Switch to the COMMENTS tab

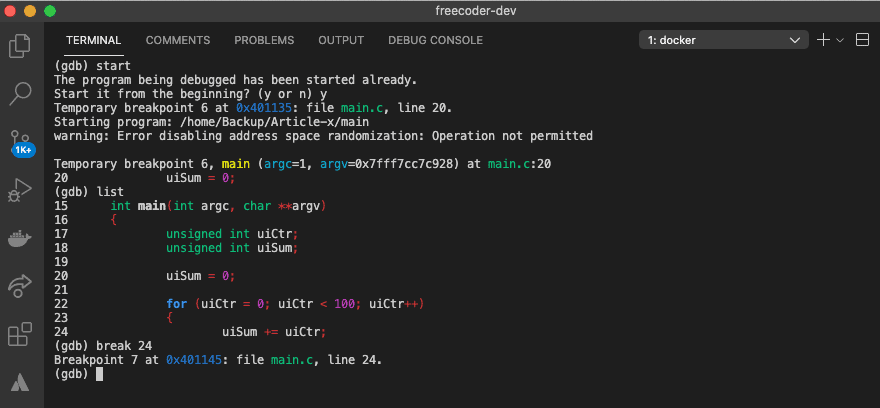click(178, 40)
